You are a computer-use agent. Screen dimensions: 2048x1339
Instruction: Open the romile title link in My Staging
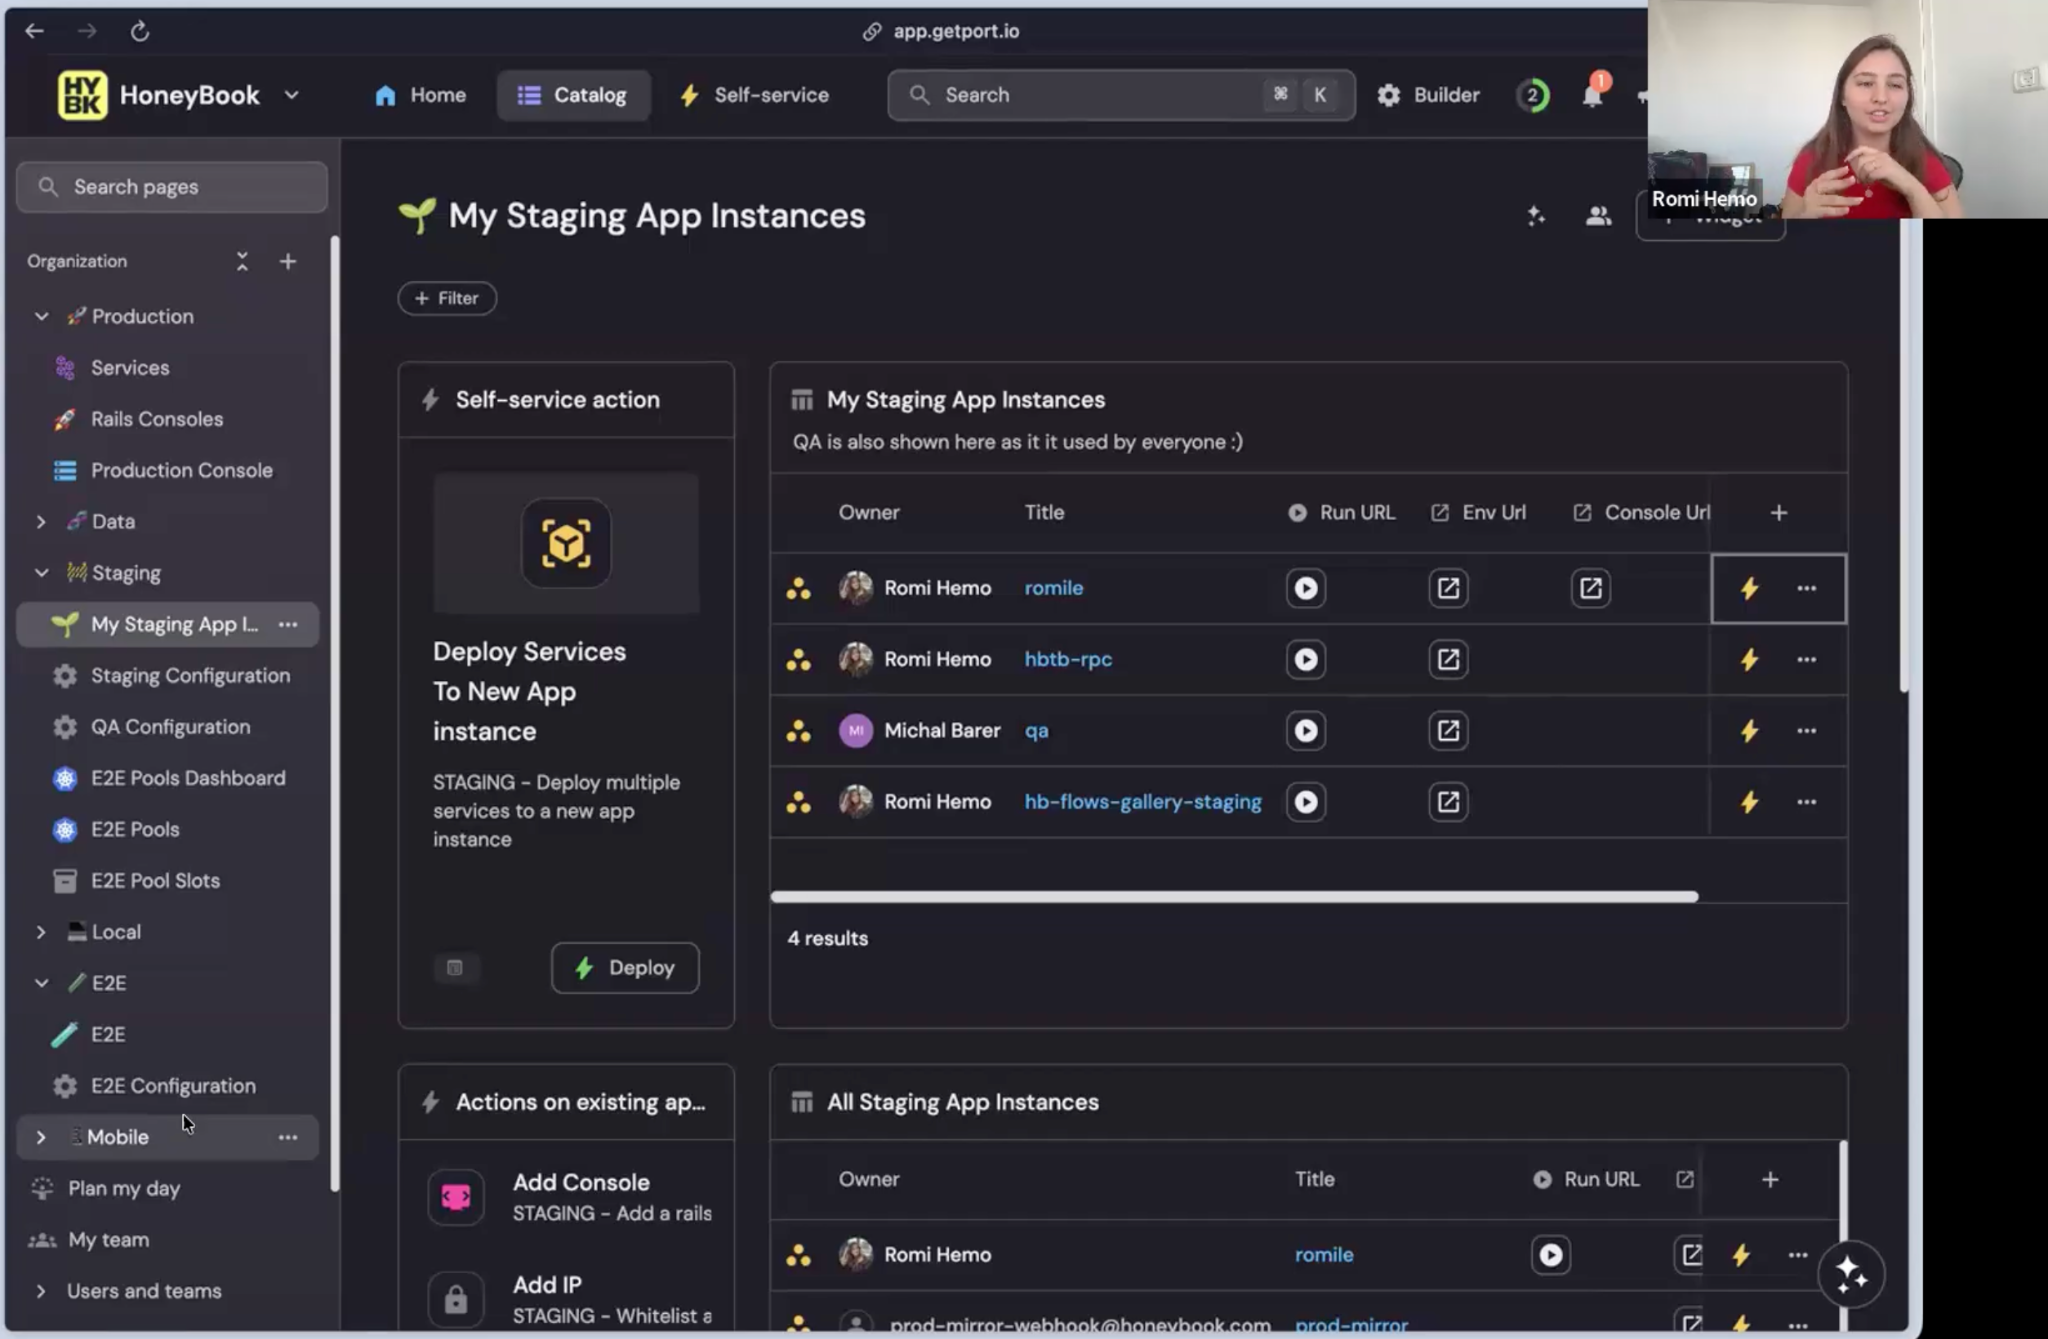click(1054, 588)
